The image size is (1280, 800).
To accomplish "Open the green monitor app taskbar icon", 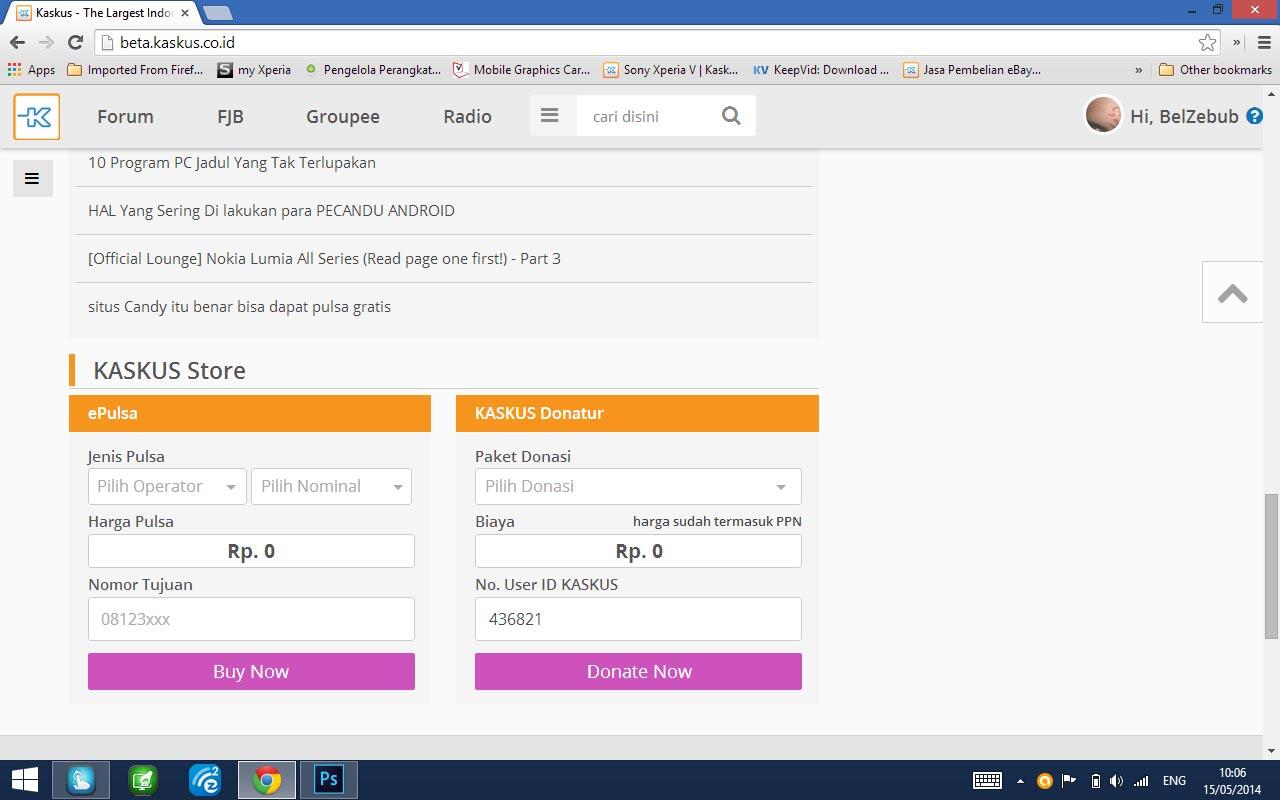I will (143, 780).
